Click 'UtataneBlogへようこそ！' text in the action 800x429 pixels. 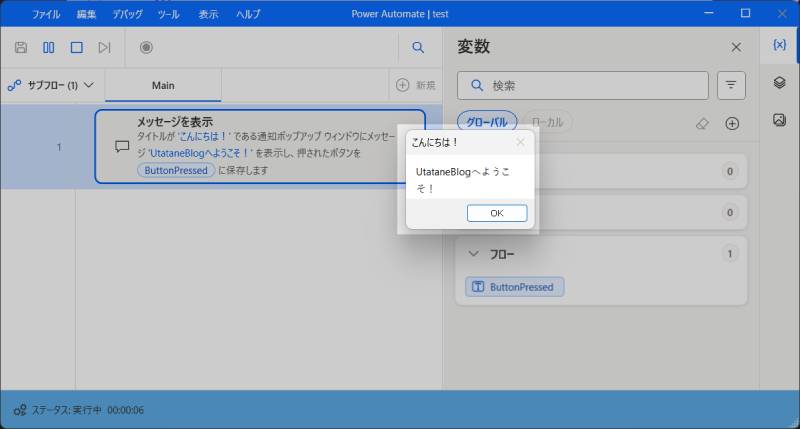(x=199, y=153)
